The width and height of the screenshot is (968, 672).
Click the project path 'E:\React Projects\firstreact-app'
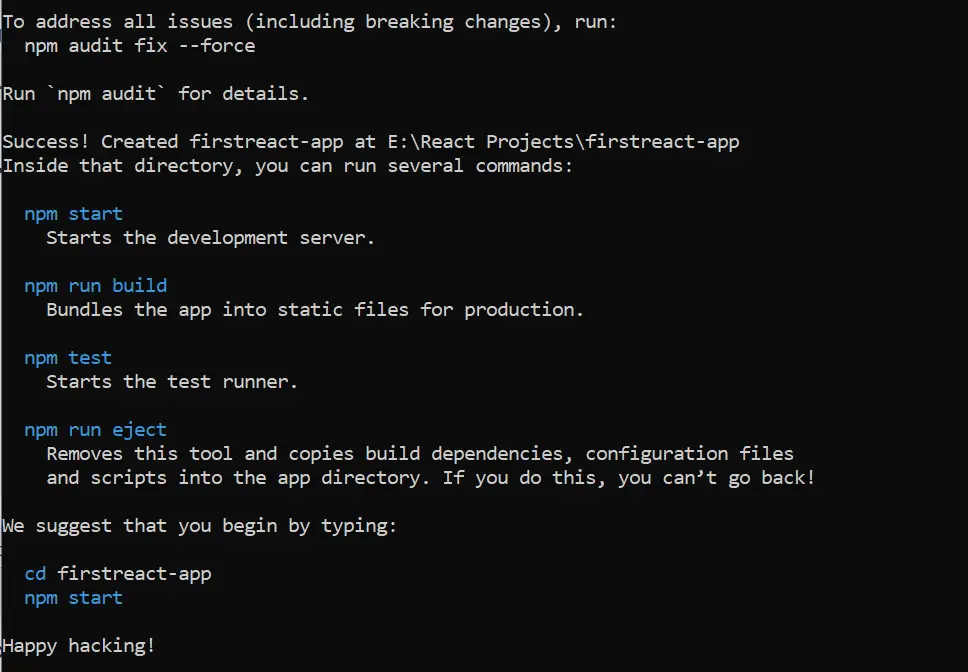point(563,142)
